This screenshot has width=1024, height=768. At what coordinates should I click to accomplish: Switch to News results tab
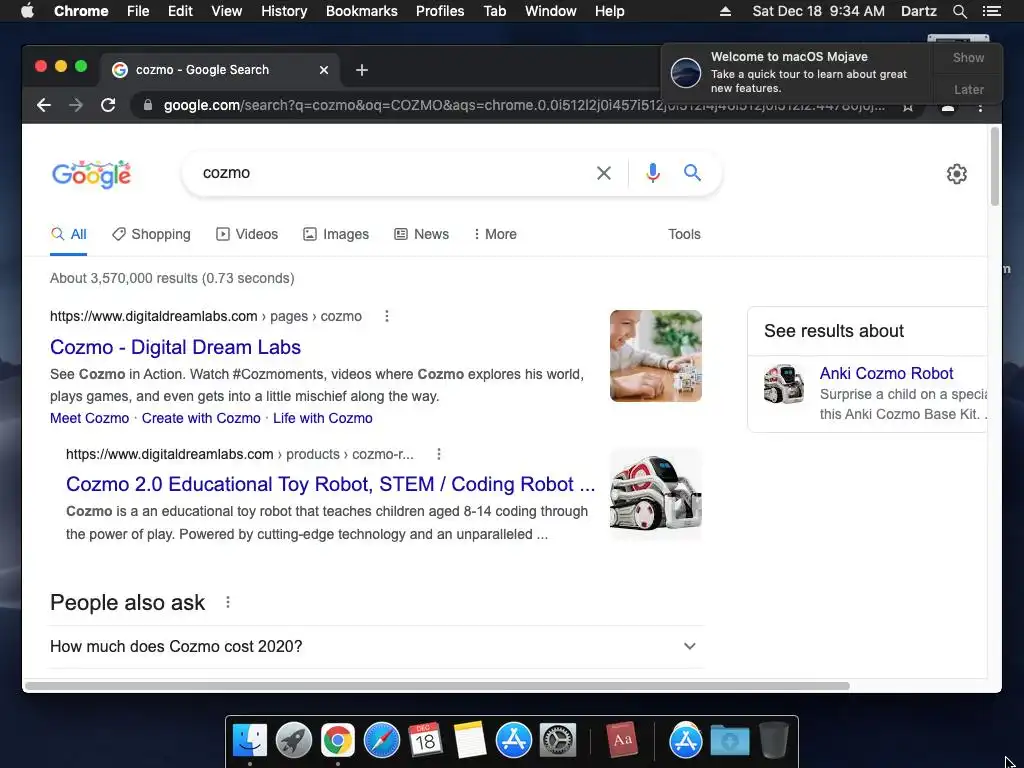421,234
